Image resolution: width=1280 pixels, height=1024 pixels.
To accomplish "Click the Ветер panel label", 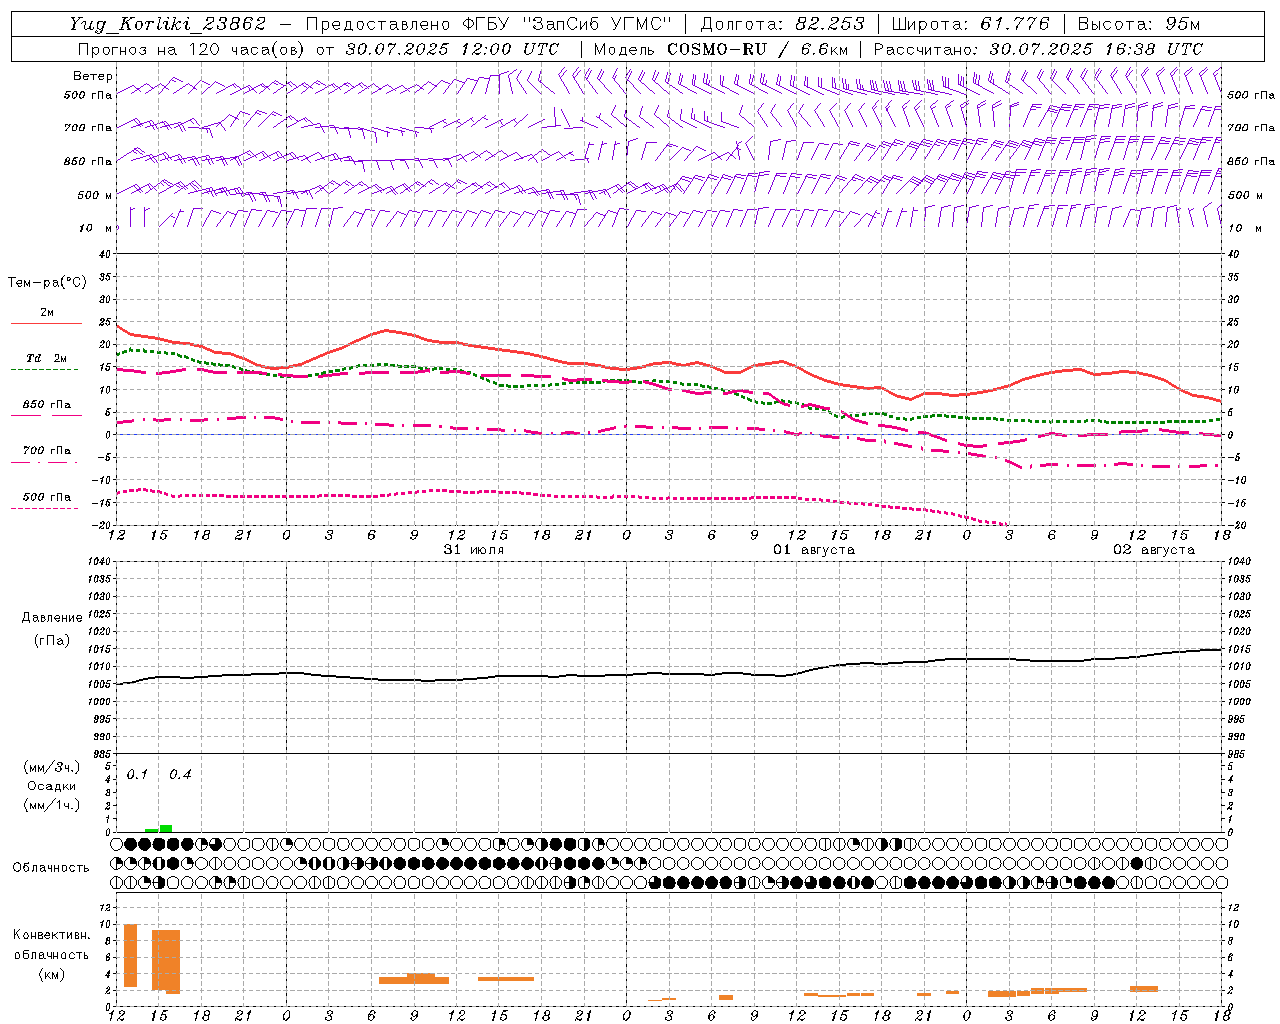I will point(93,76).
